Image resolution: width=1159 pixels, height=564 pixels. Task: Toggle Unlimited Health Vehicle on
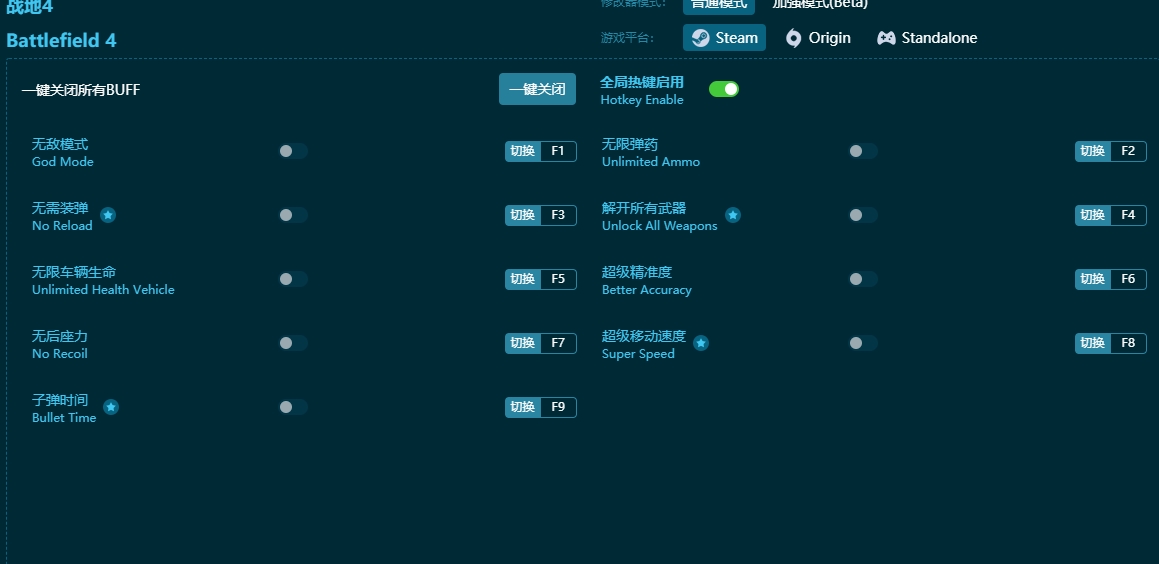tap(293, 279)
